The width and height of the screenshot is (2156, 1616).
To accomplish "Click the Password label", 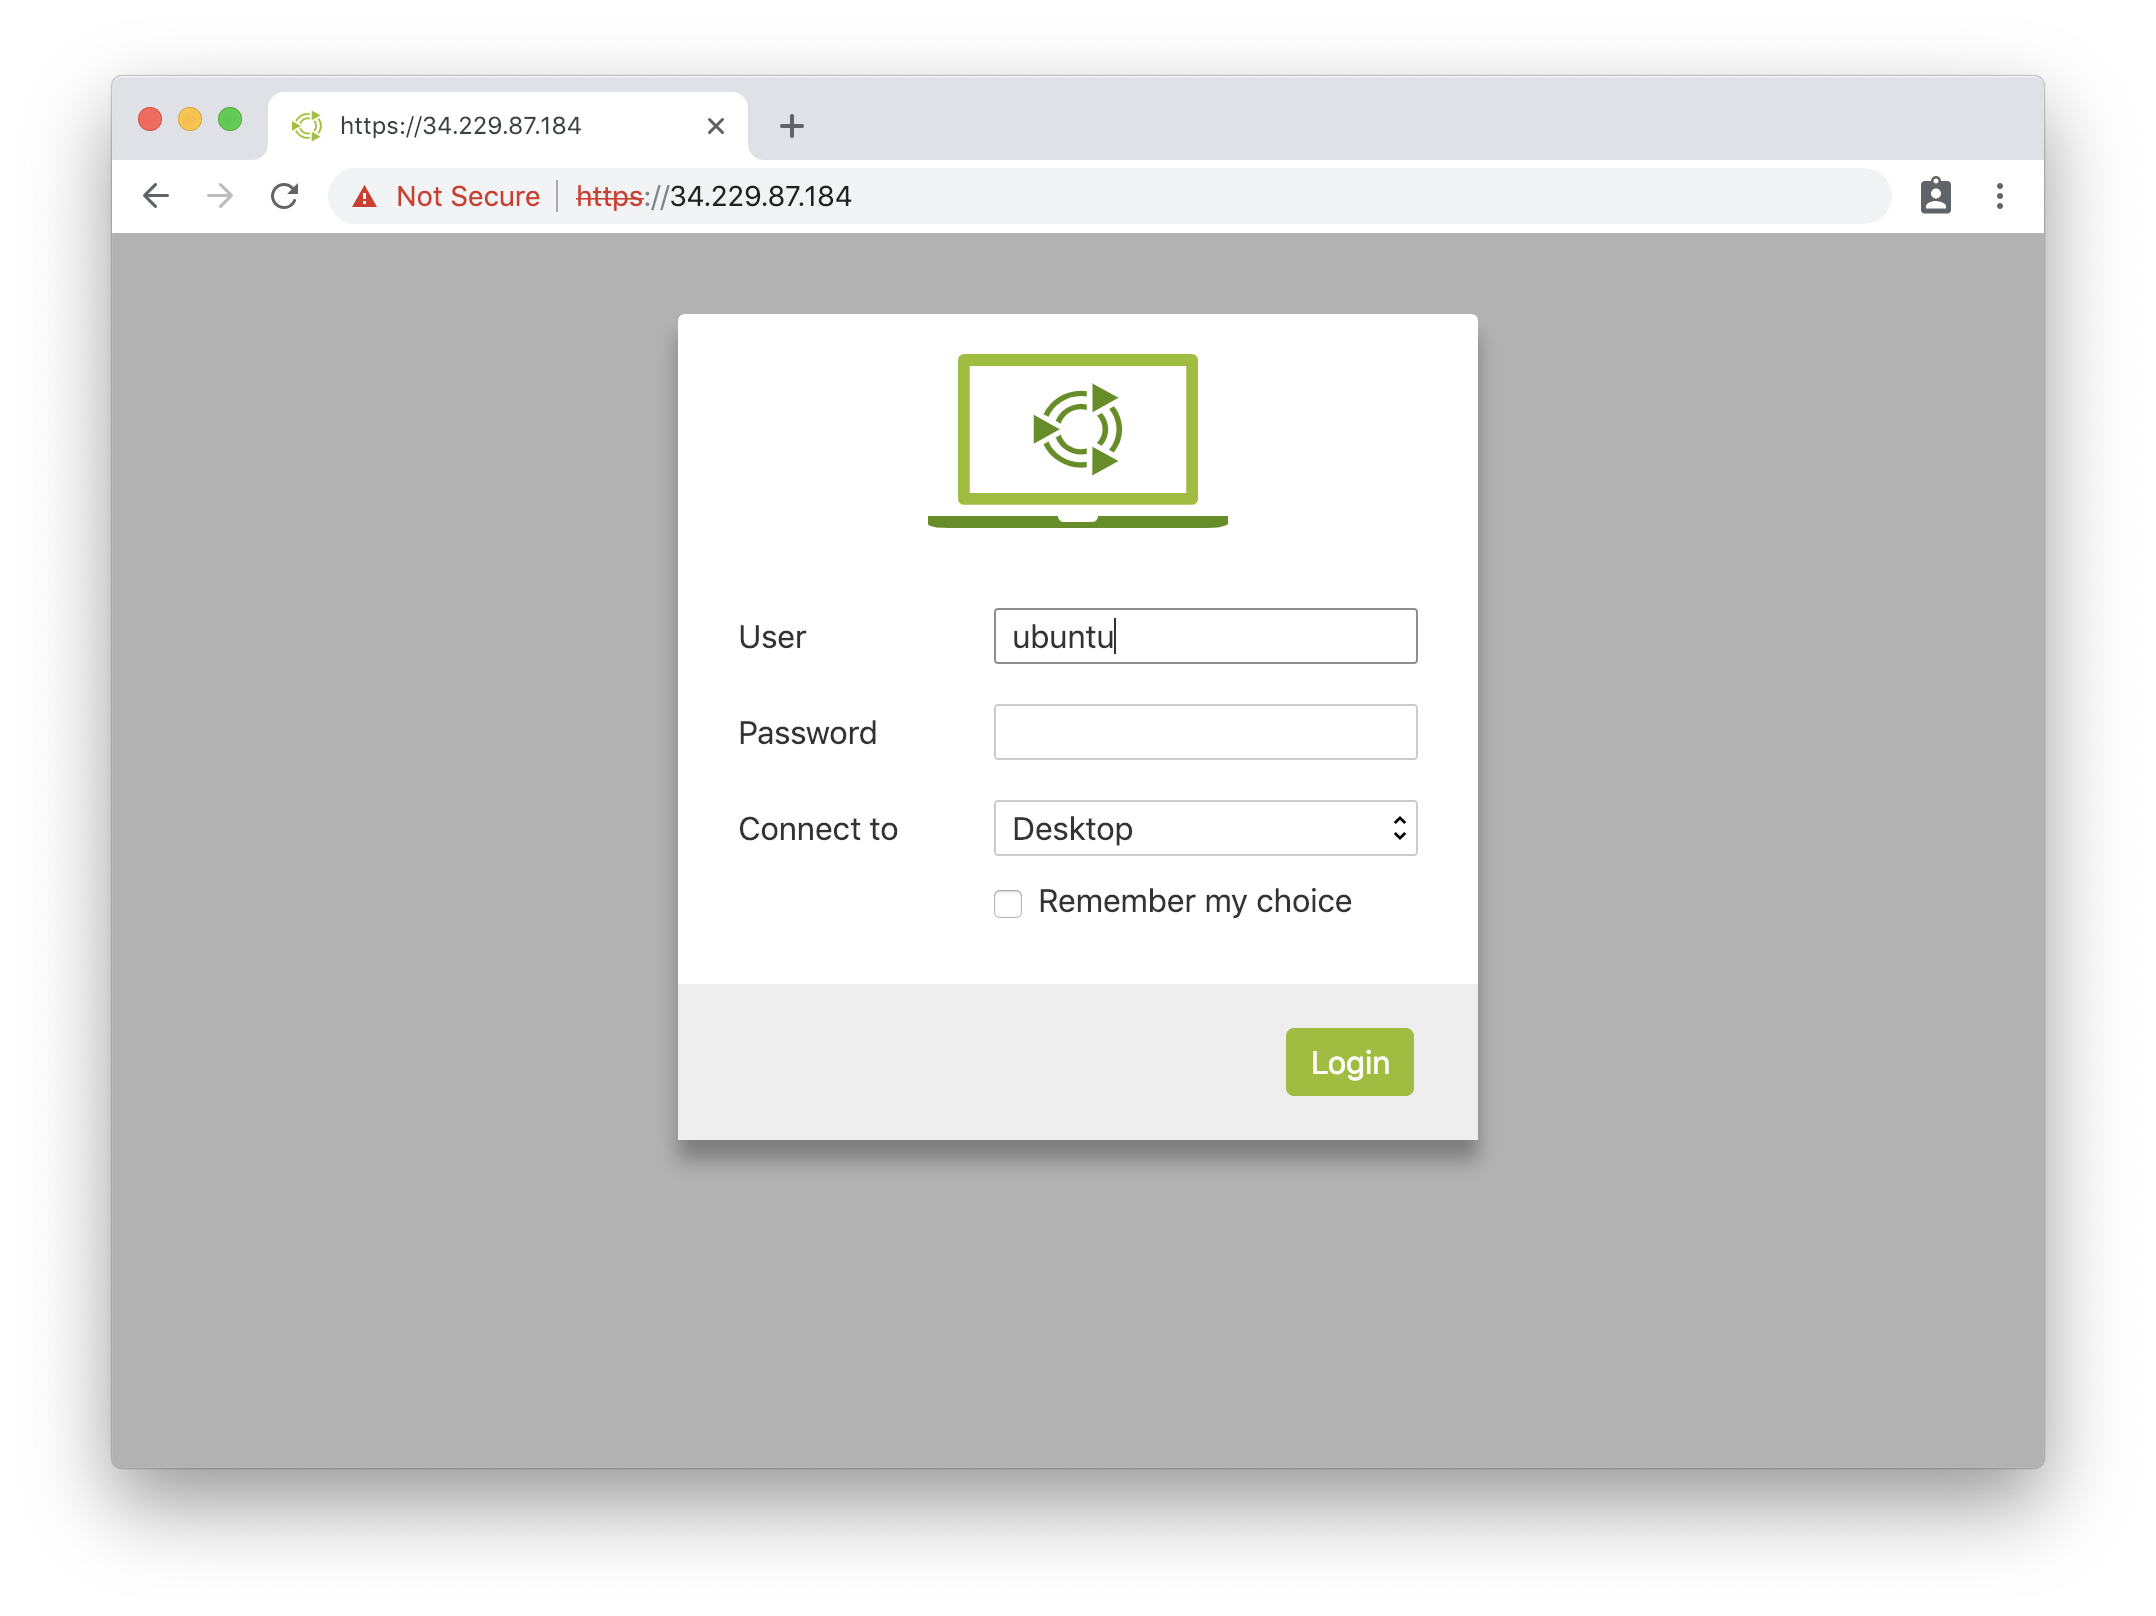I will 808,733.
